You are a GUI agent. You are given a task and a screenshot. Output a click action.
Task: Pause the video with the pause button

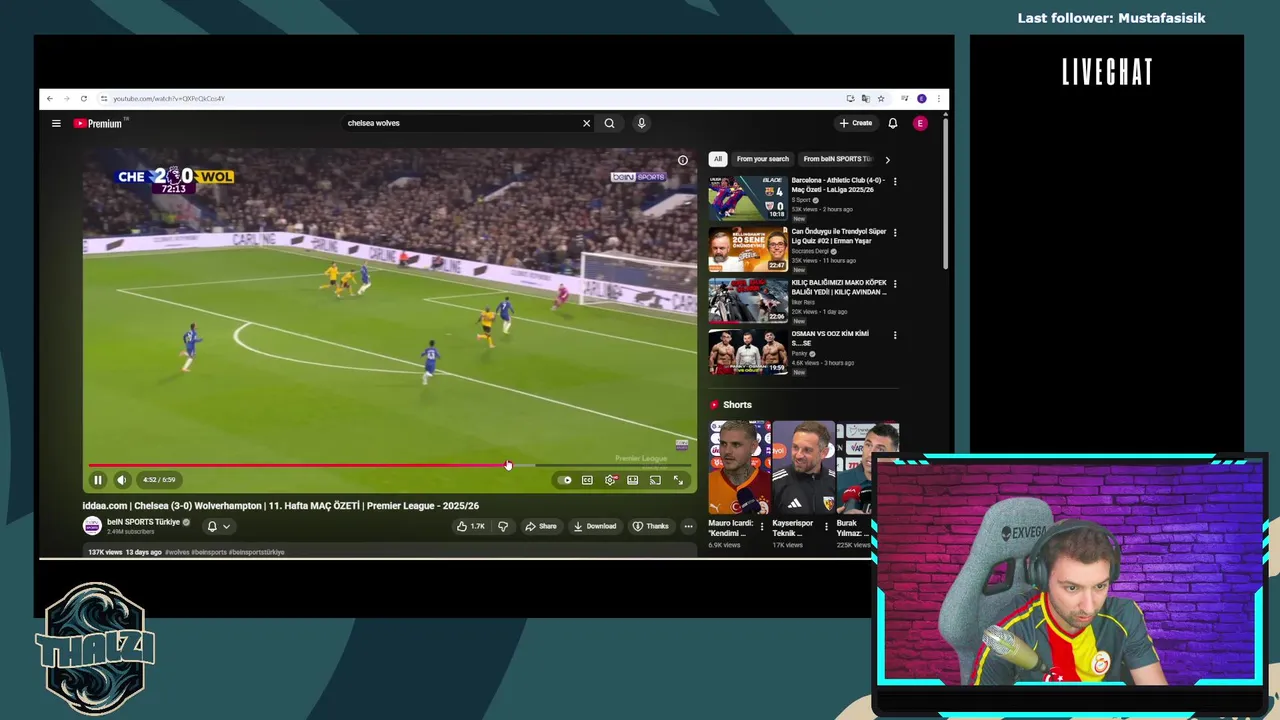[98, 480]
